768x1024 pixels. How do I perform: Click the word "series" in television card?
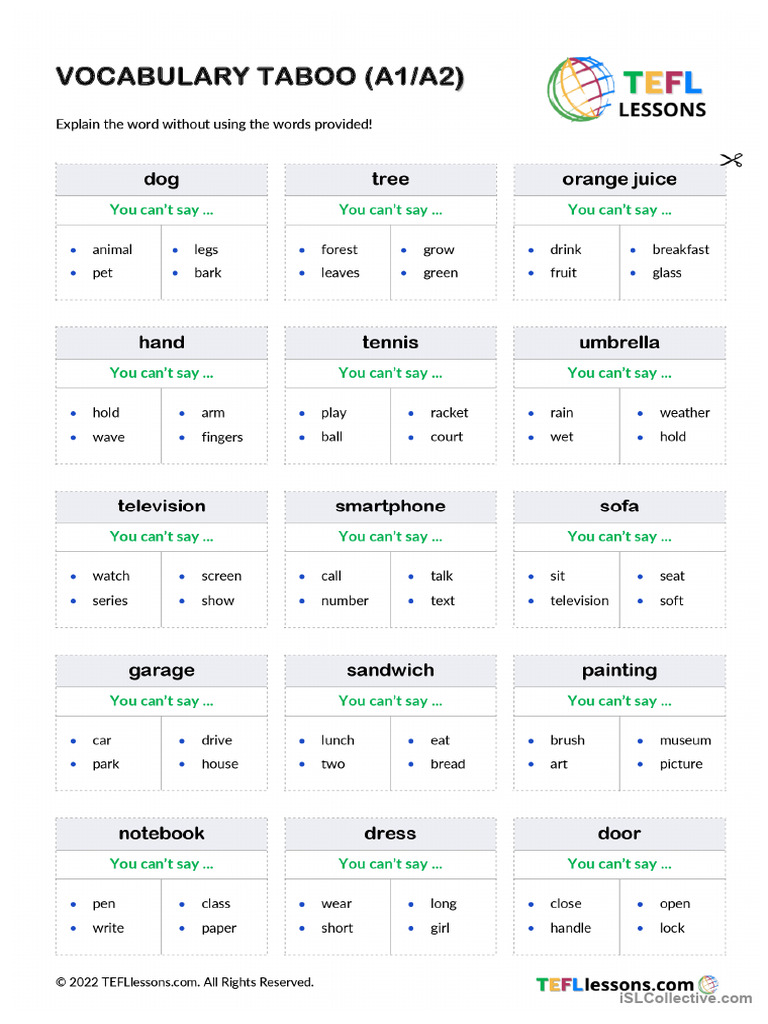point(110,601)
